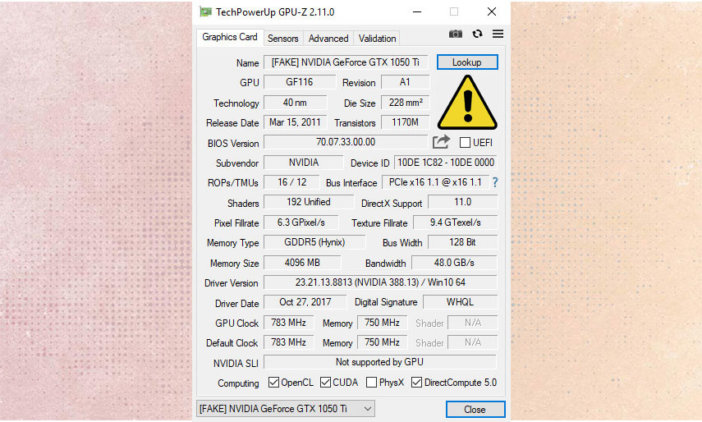
Task: Click the Revision field showing A1
Action: click(405, 82)
